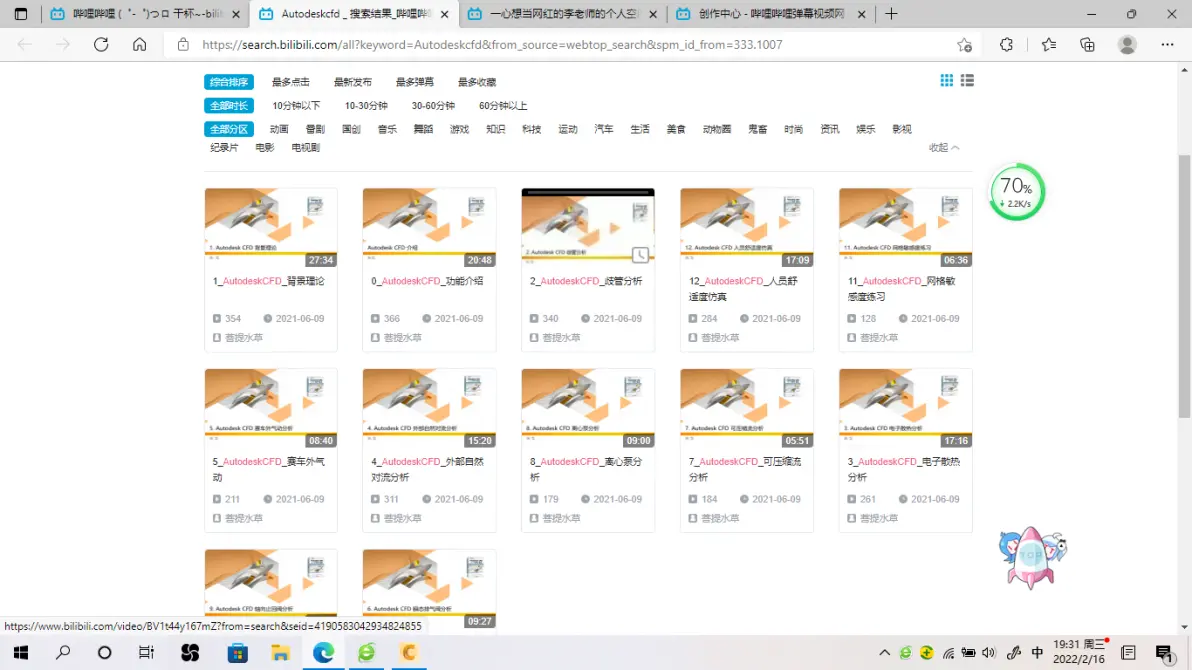This screenshot has width=1192, height=670.
Task: Switch to grid view layout
Action: coord(946,81)
